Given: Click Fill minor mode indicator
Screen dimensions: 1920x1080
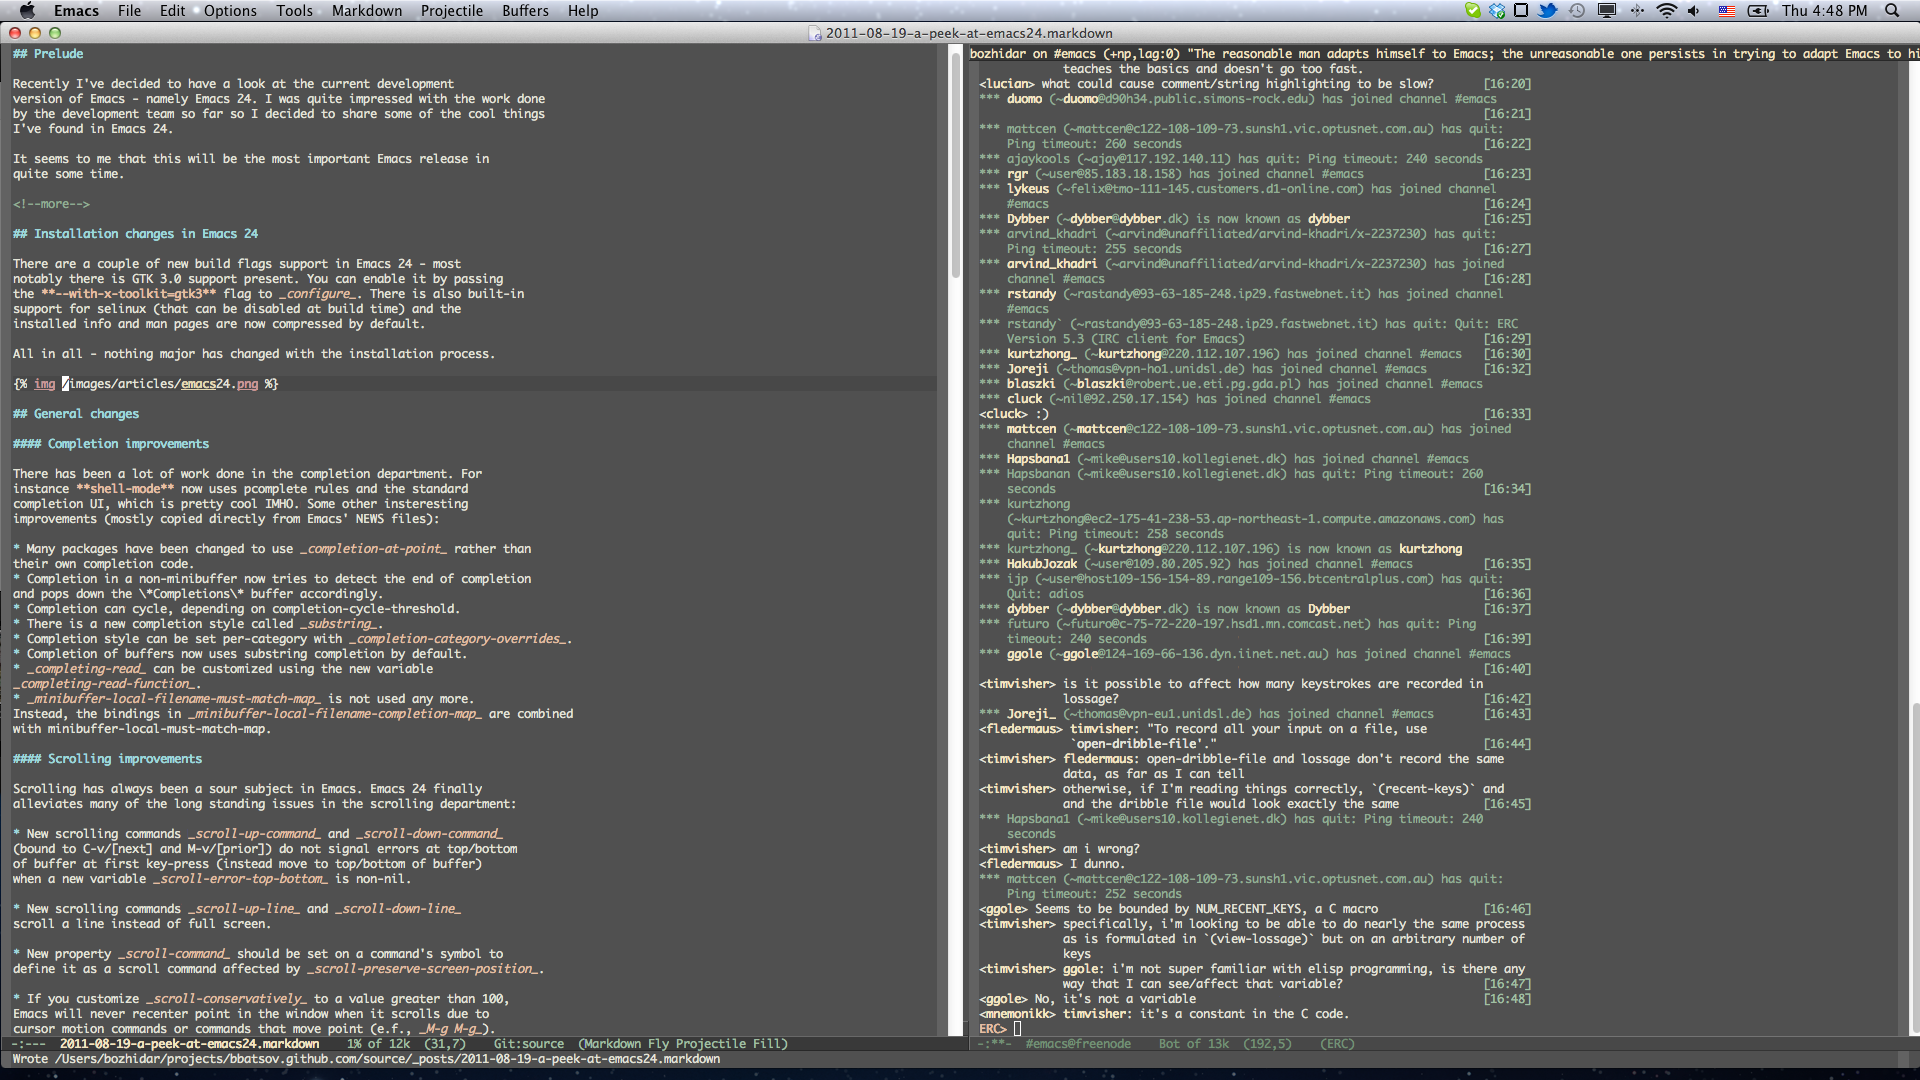Looking at the screenshot, I should [x=767, y=1044].
